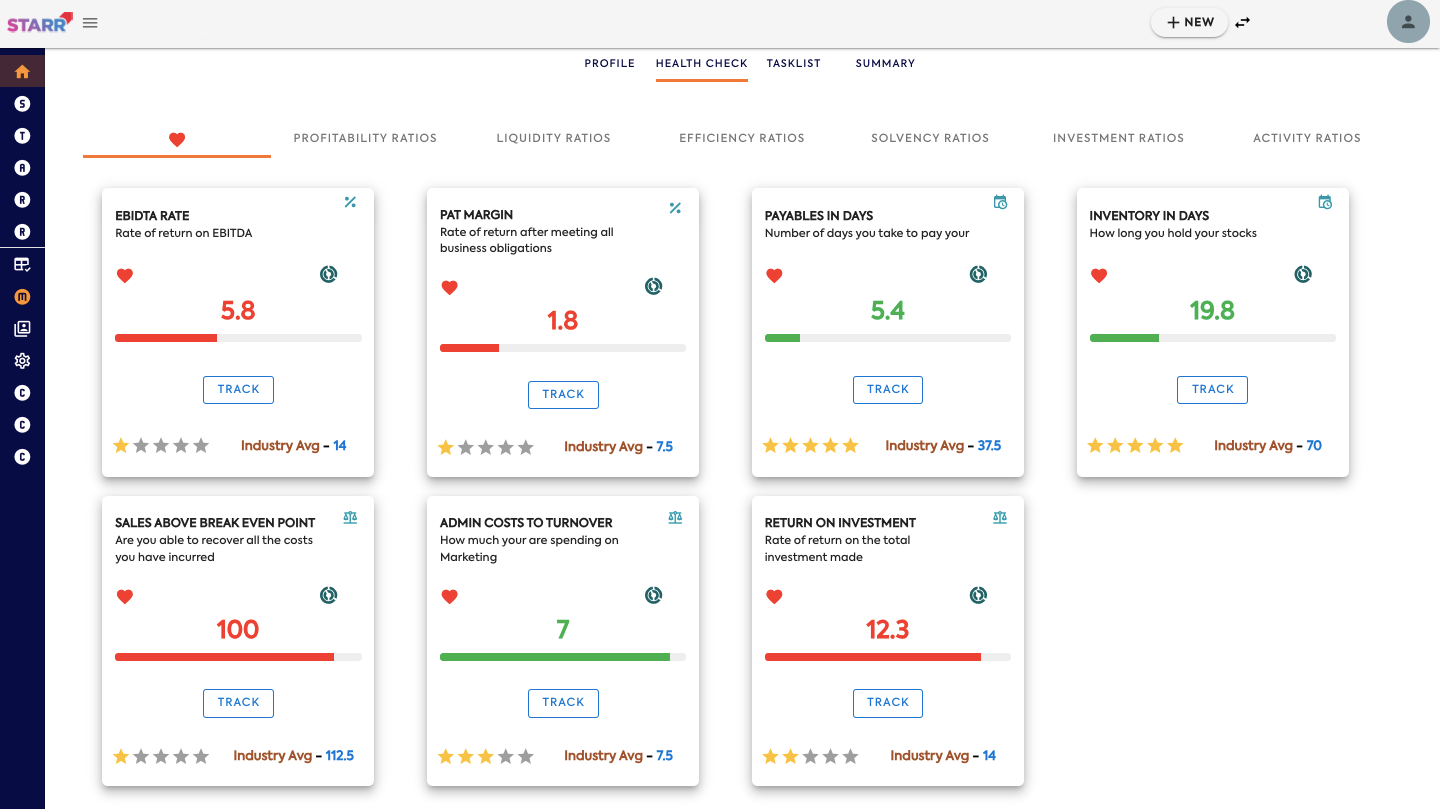Viewport: 1440px width, 809px height.
Task: Toggle heart favorite on Payables in Days card
Action: (774, 276)
